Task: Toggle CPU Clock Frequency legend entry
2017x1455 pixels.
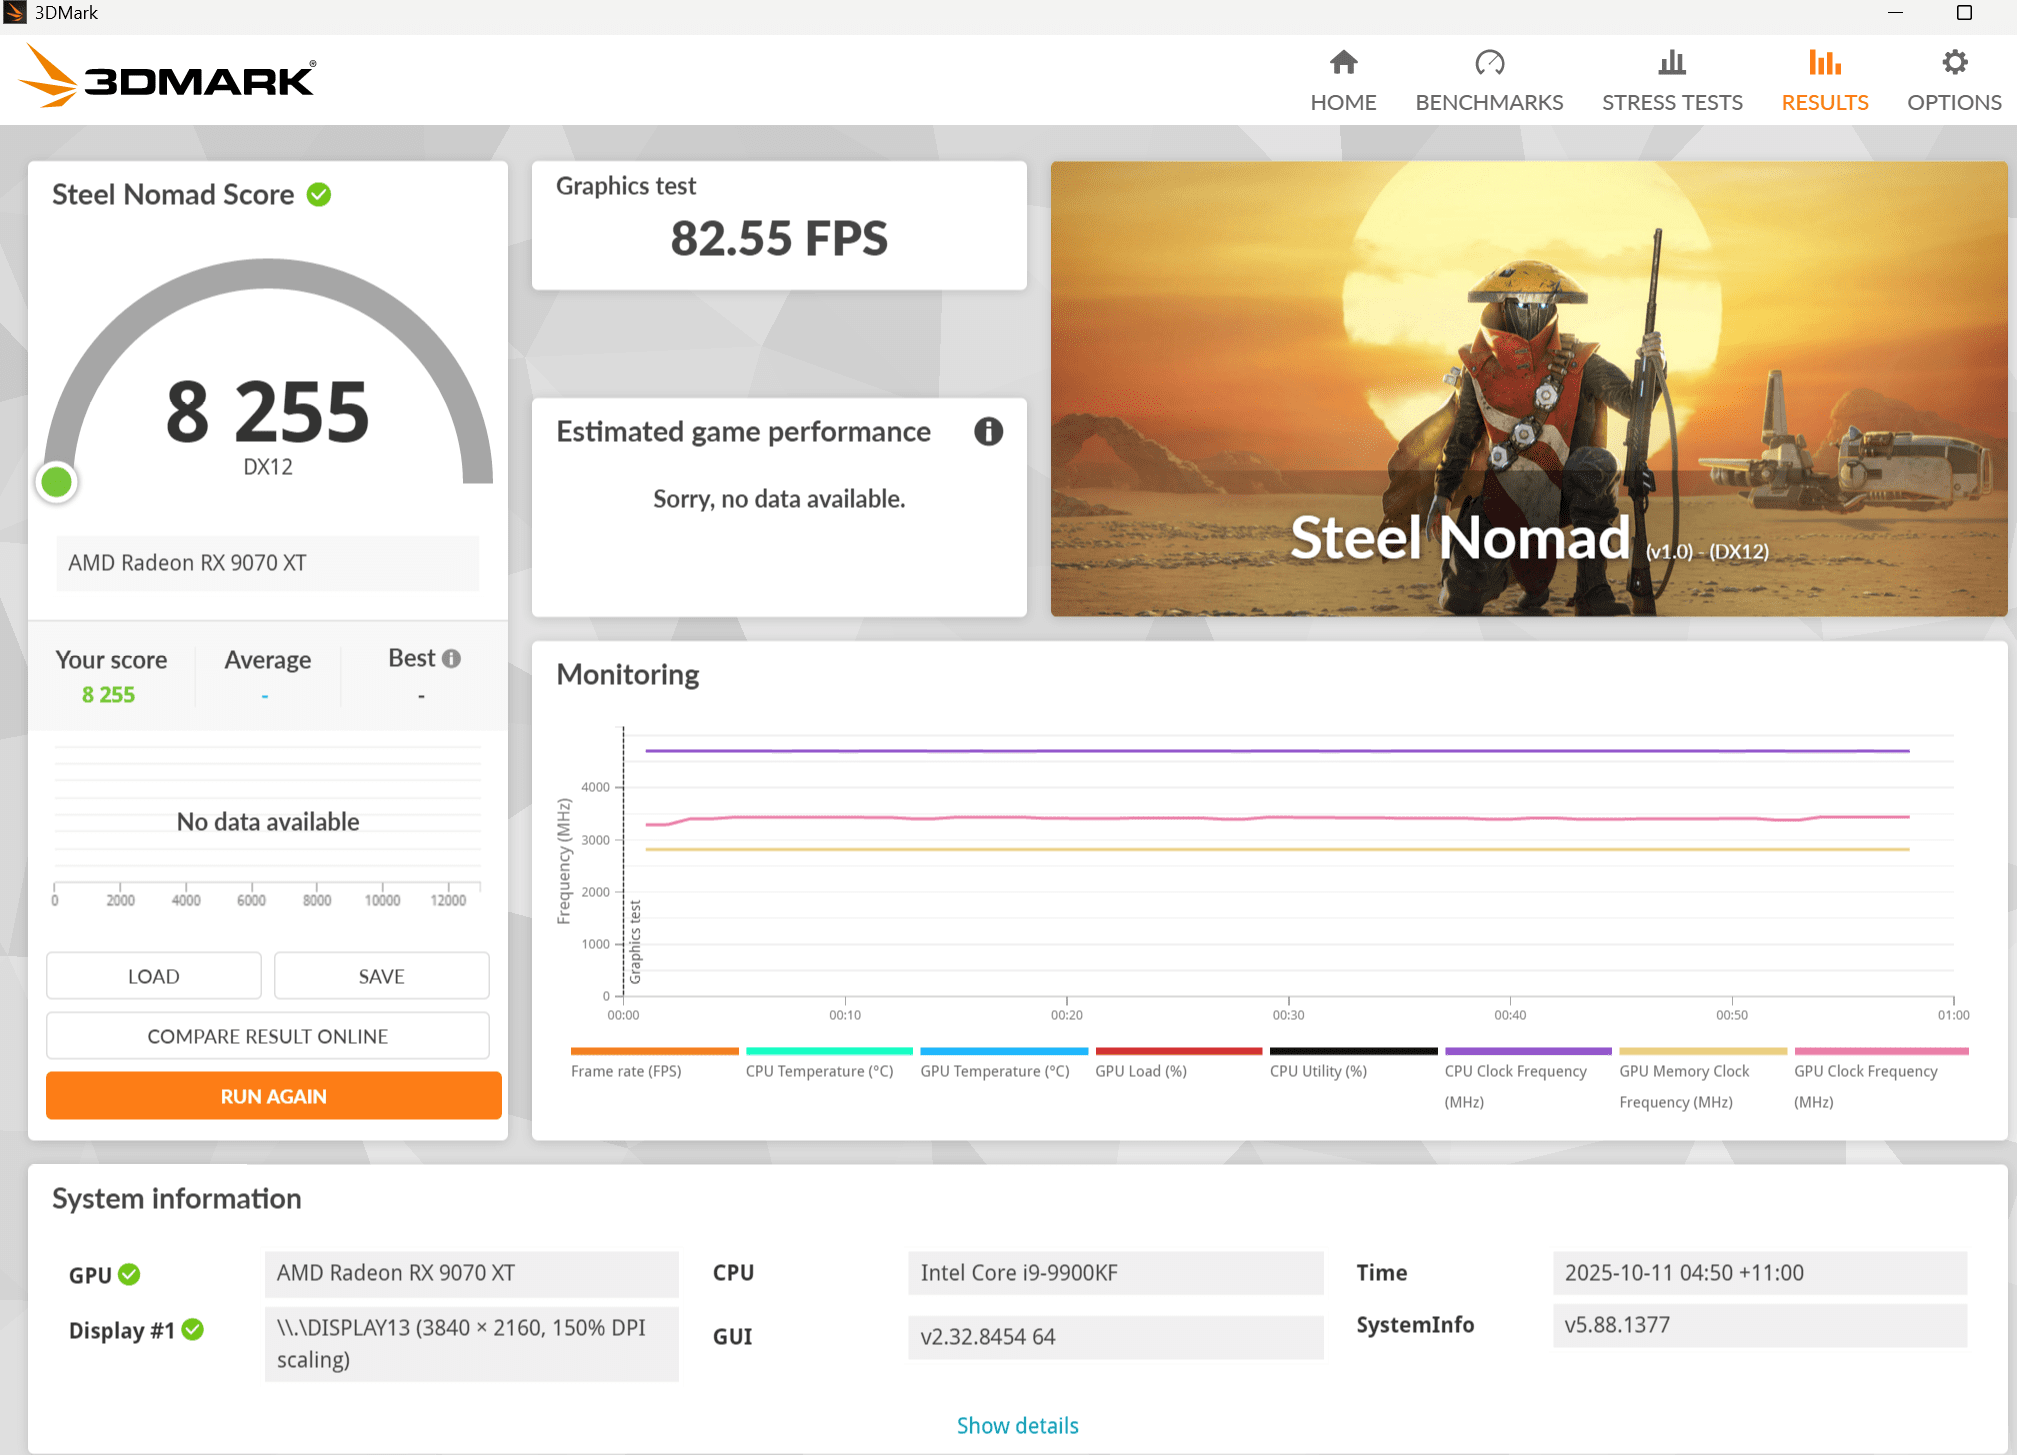Action: click(1515, 1071)
